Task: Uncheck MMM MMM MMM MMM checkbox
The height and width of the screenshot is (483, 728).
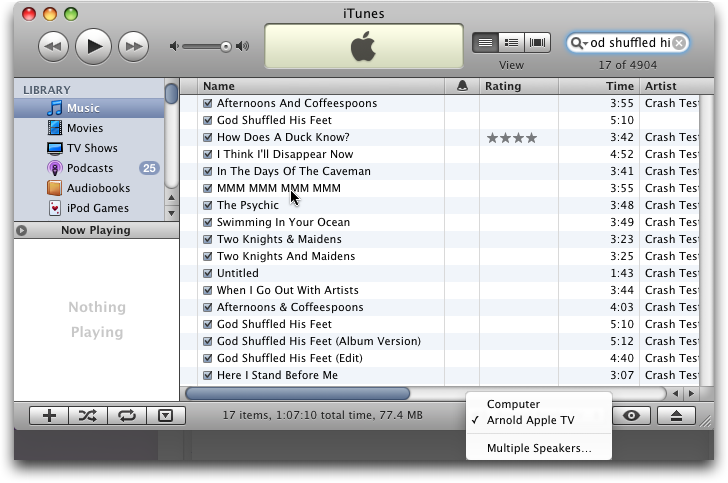Action: point(208,189)
